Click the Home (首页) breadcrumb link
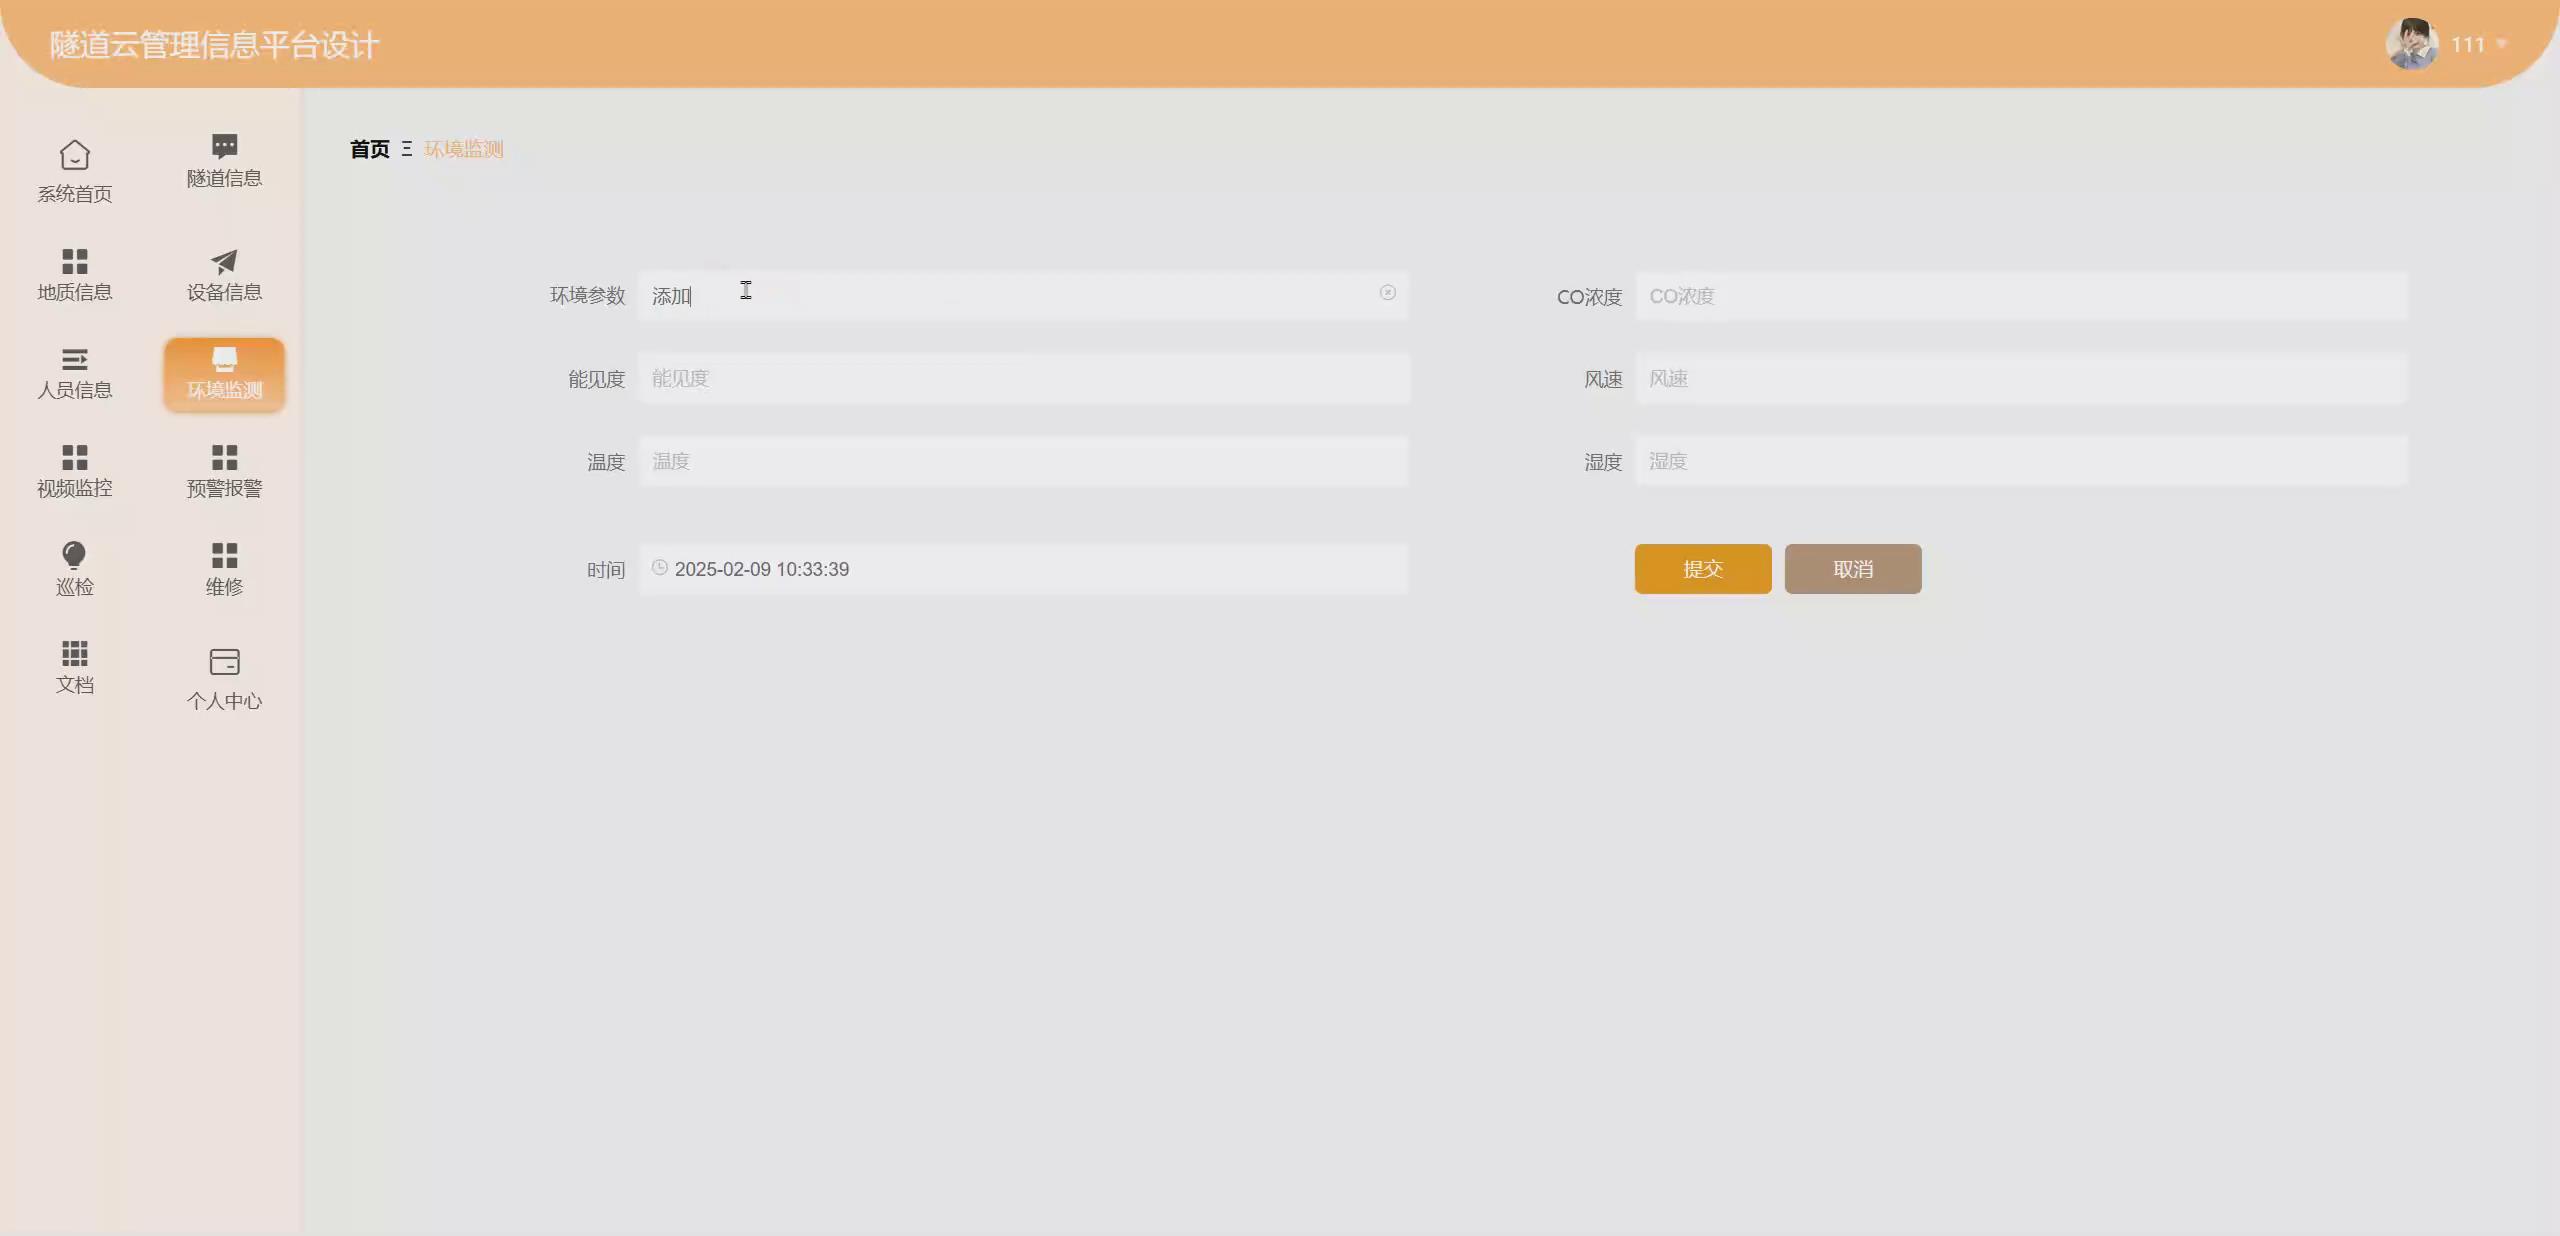 pos(369,149)
